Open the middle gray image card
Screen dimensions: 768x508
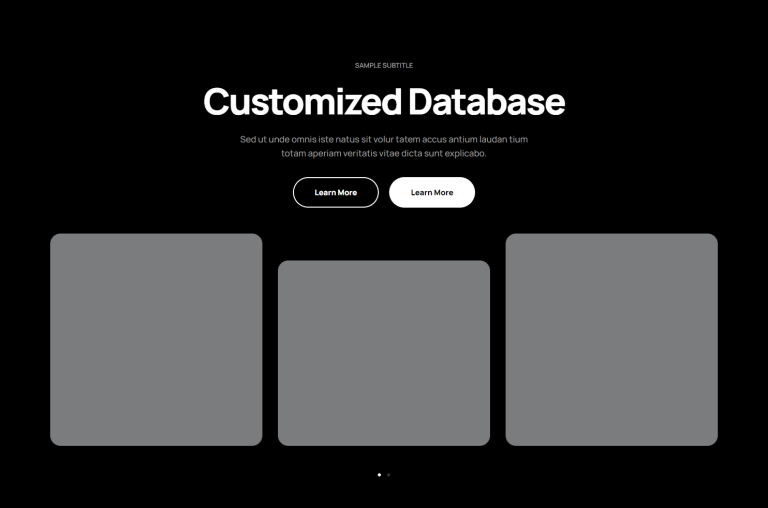(384, 353)
